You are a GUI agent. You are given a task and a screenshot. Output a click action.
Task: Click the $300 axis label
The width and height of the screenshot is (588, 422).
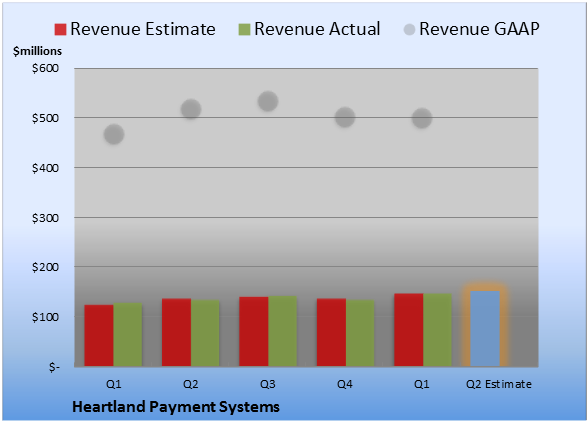(x=45, y=218)
